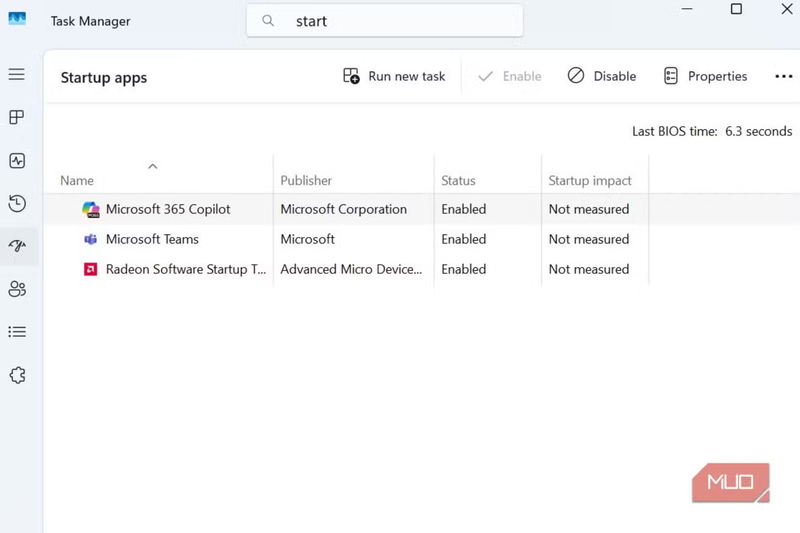This screenshot has width=800, height=533.
Task: Select Startup apps sidebar icon
Action: (17, 246)
